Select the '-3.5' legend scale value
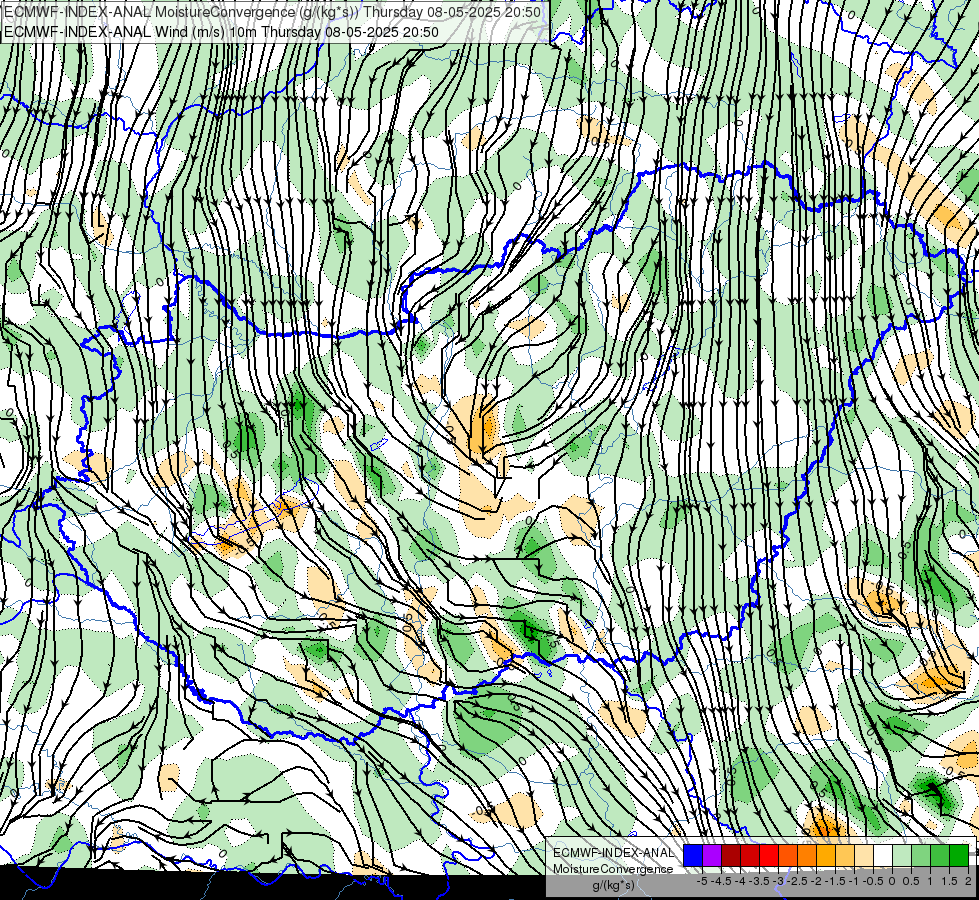 point(759,881)
